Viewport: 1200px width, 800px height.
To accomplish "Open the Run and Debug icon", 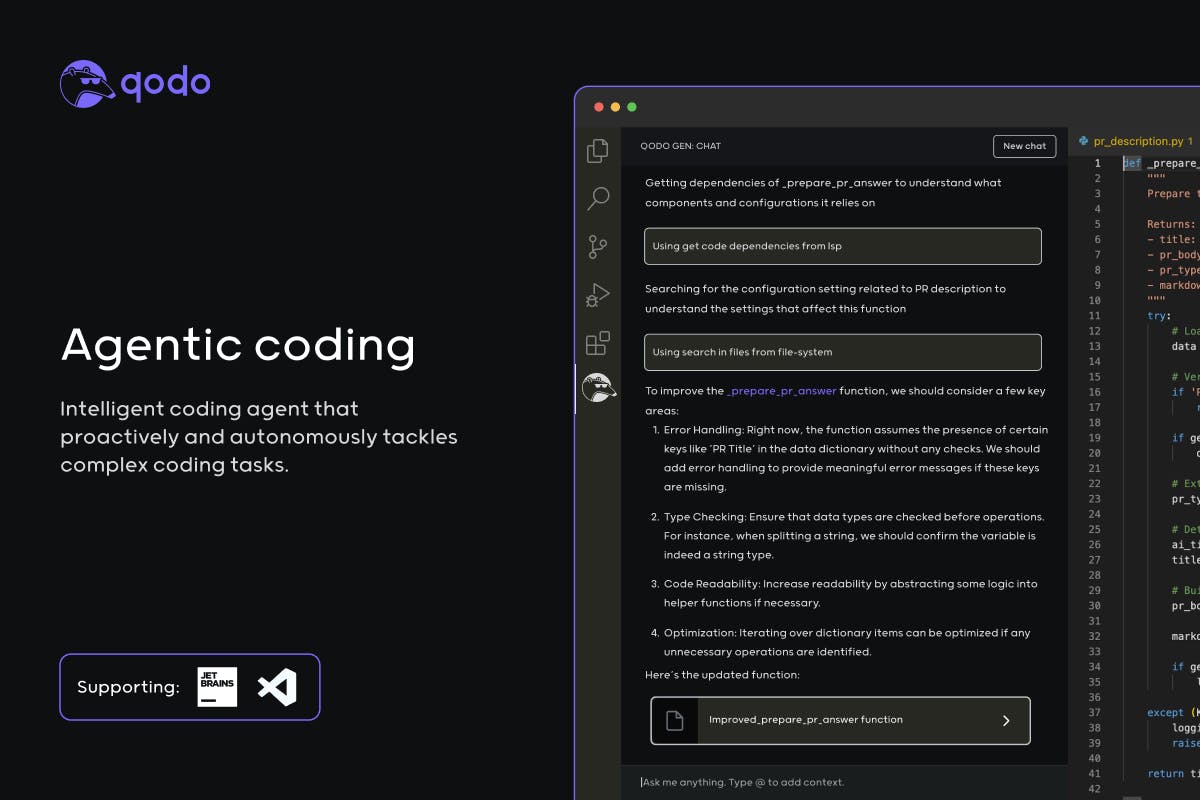I will coord(598,296).
